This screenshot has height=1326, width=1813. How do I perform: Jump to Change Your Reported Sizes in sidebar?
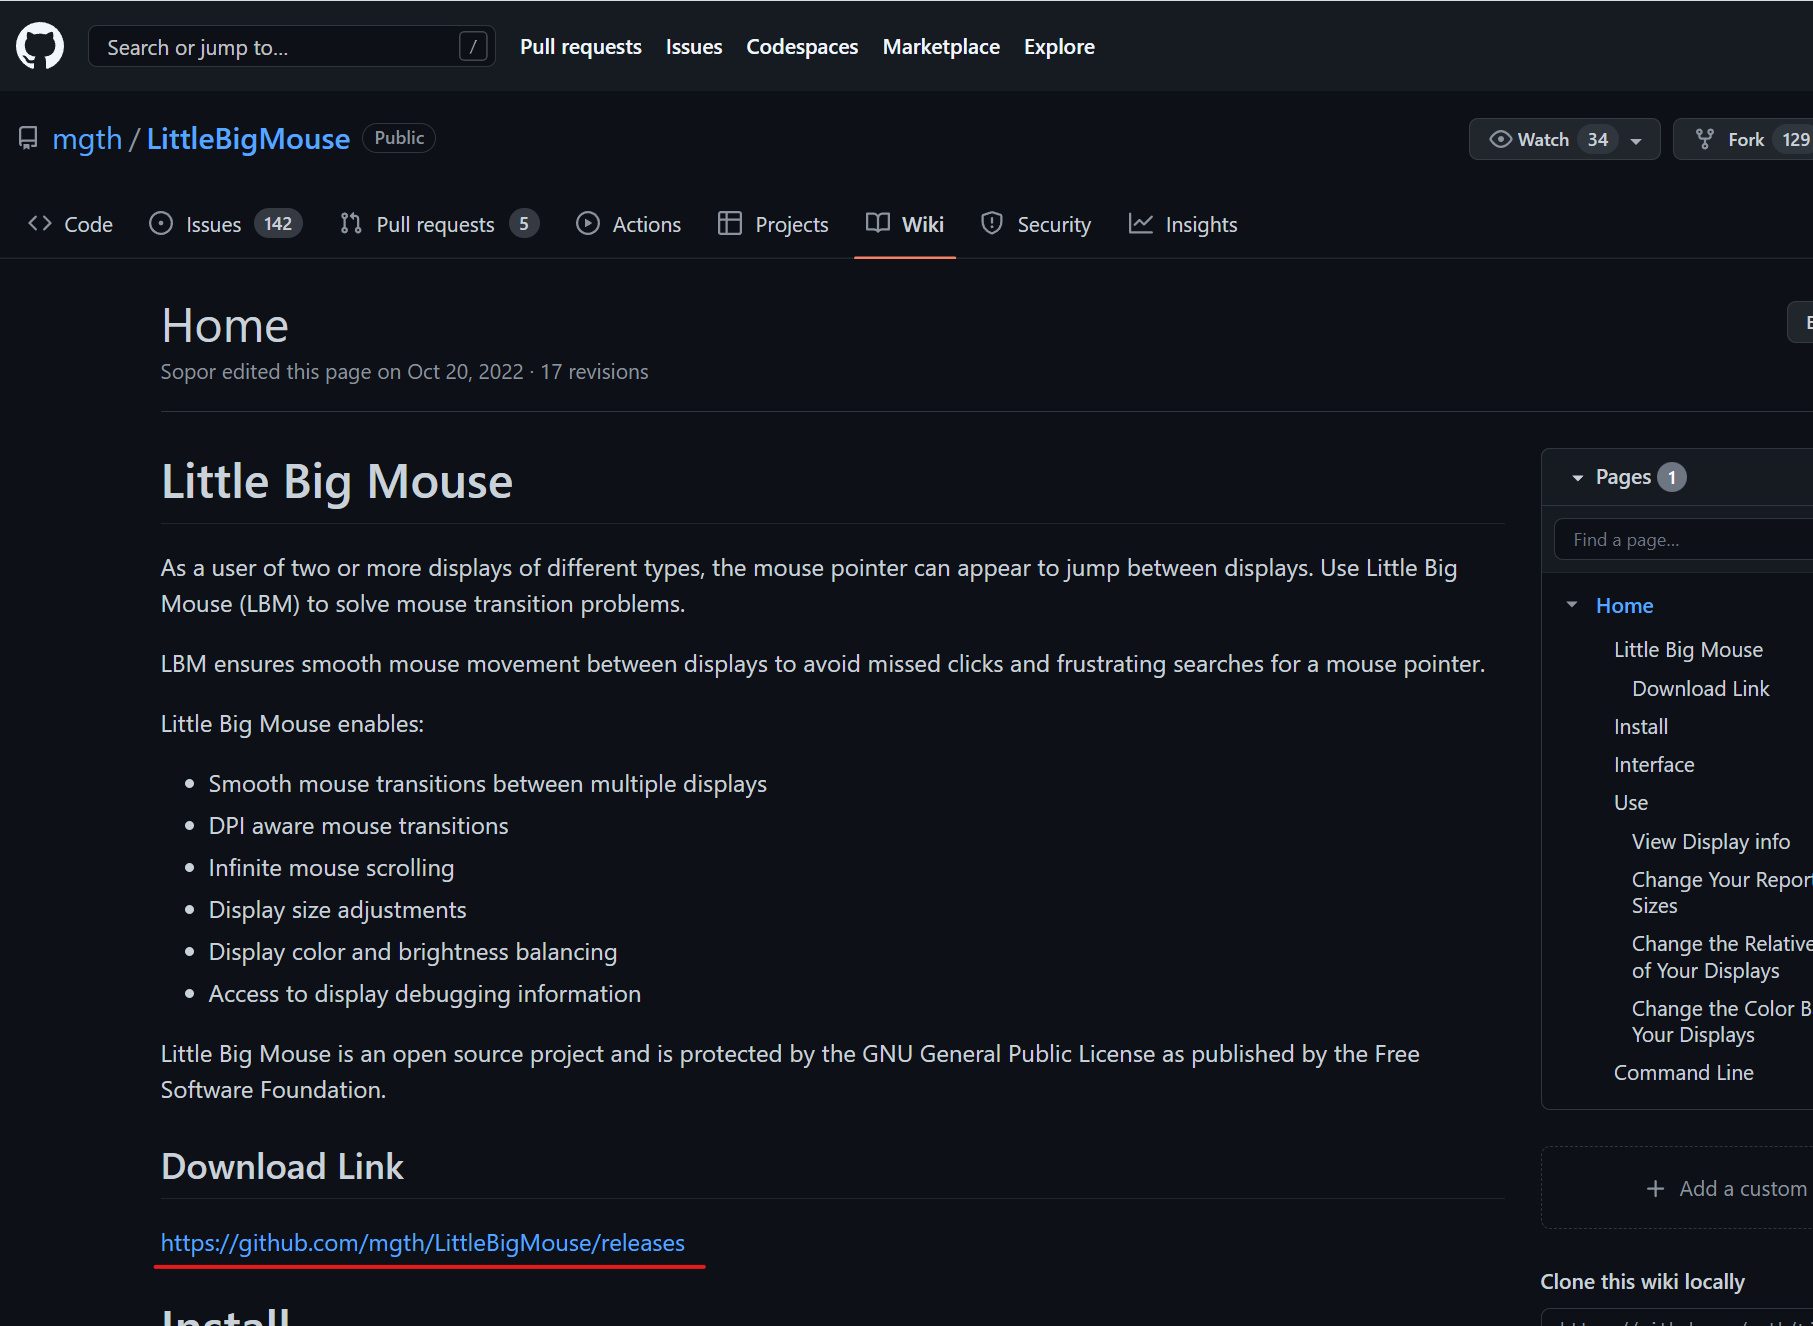[x=1722, y=892]
